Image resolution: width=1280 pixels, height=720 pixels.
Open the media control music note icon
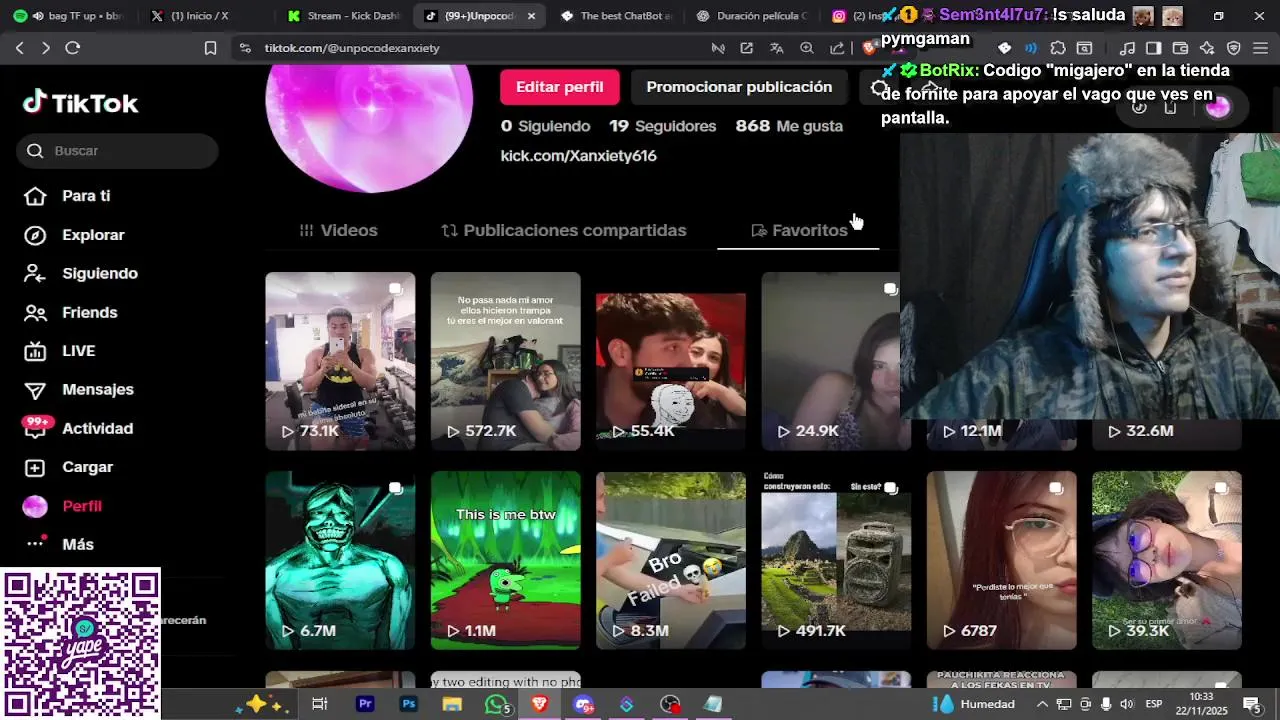[x=1127, y=48]
